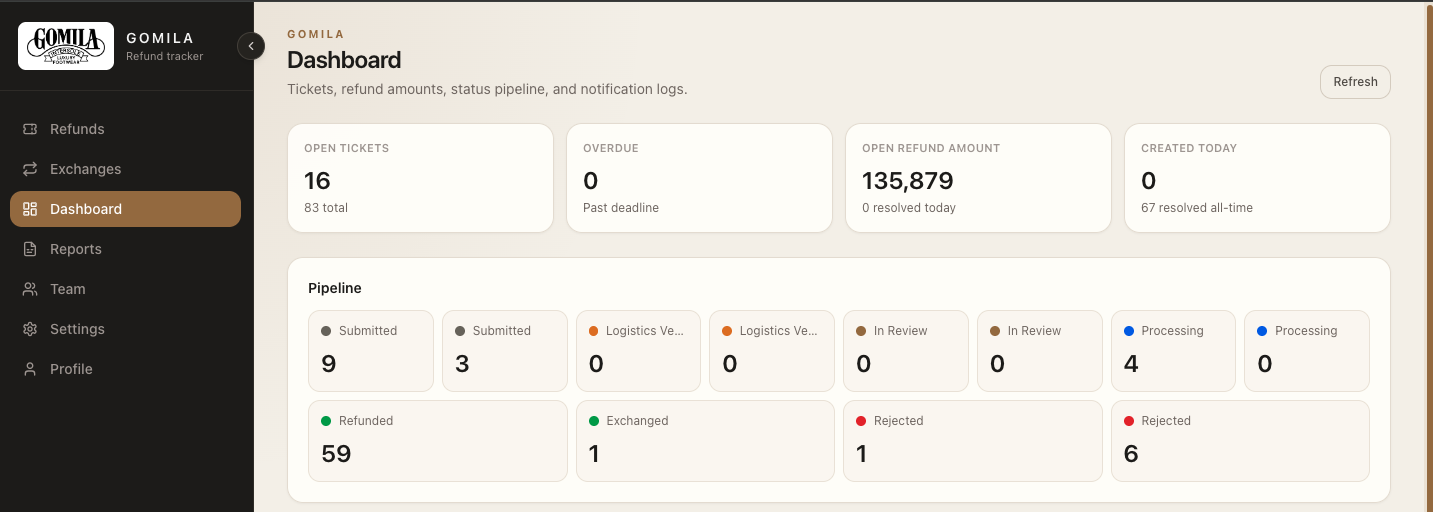Refresh the dashboard data
Image resolution: width=1433 pixels, height=512 pixels.
pyautogui.click(x=1355, y=82)
